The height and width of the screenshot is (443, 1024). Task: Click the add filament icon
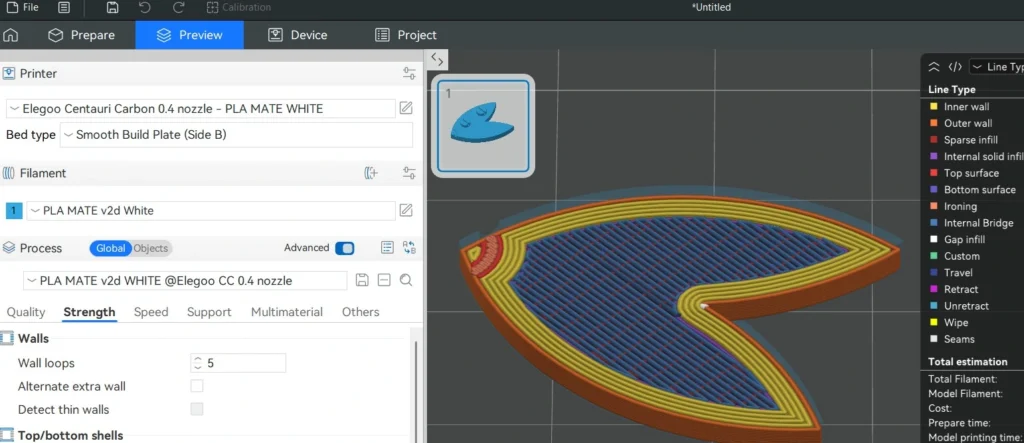click(x=371, y=173)
